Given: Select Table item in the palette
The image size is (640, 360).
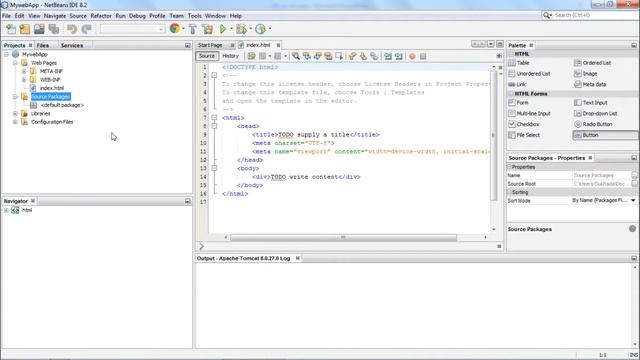Looking at the screenshot, I should point(519,63).
